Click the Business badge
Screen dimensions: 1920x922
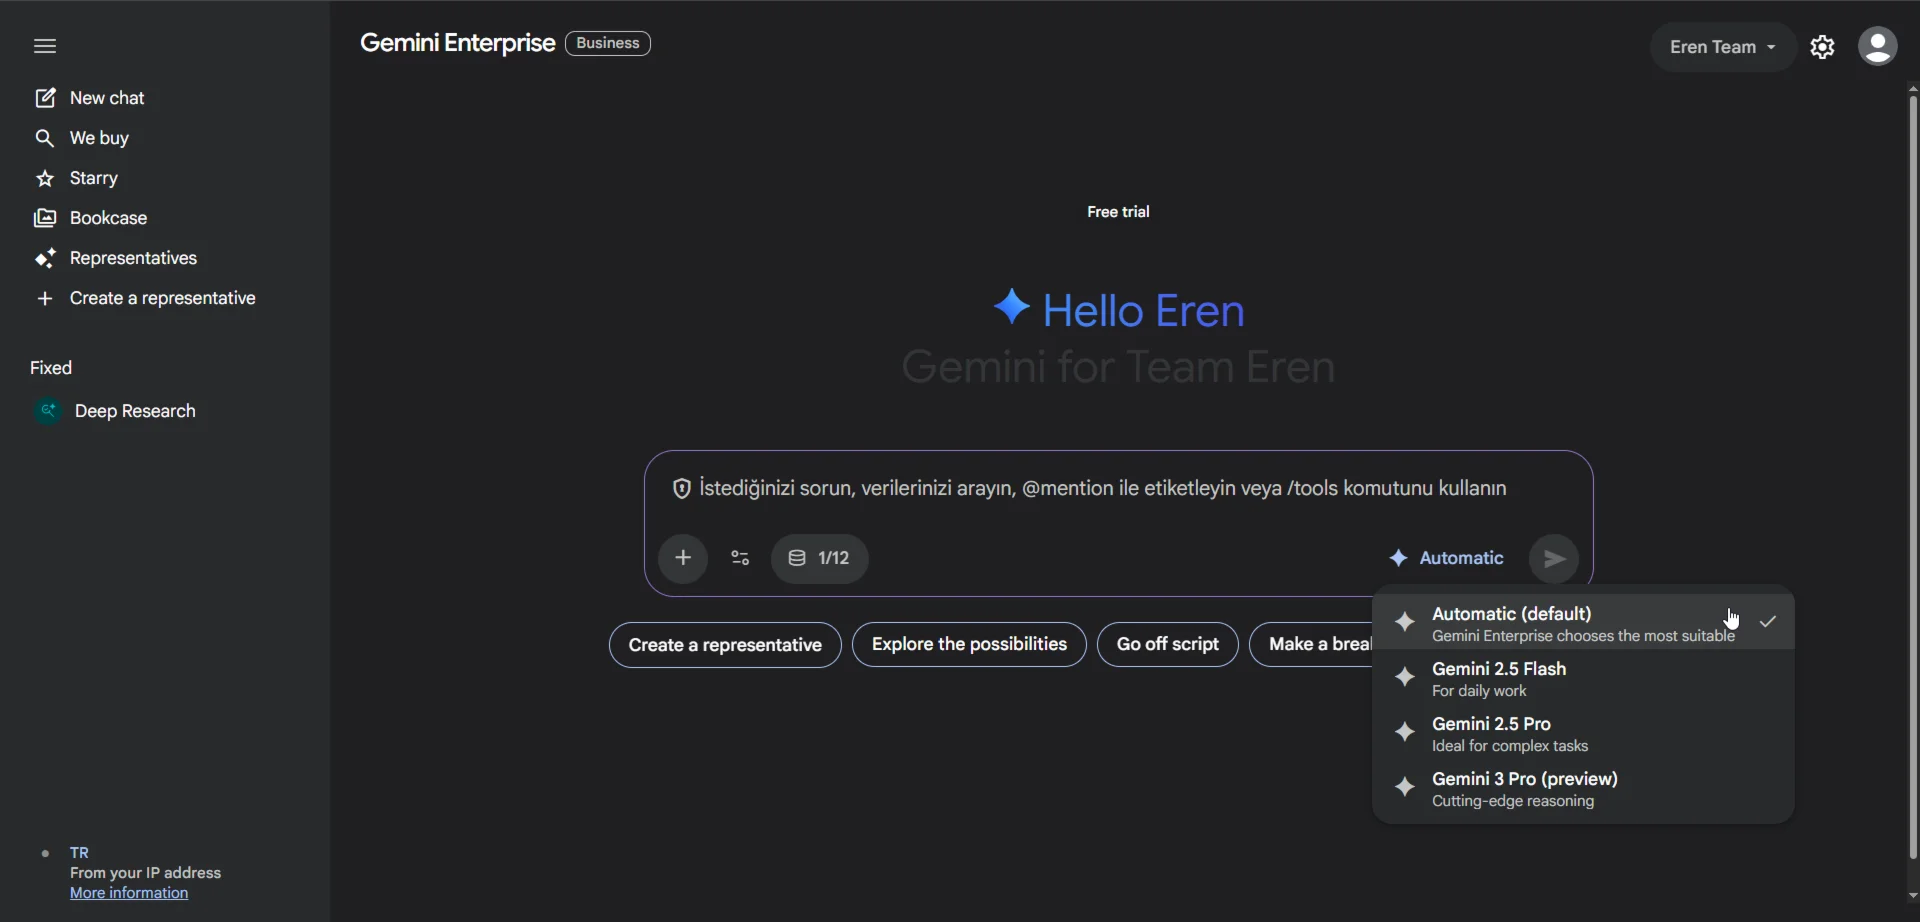click(x=608, y=43)
